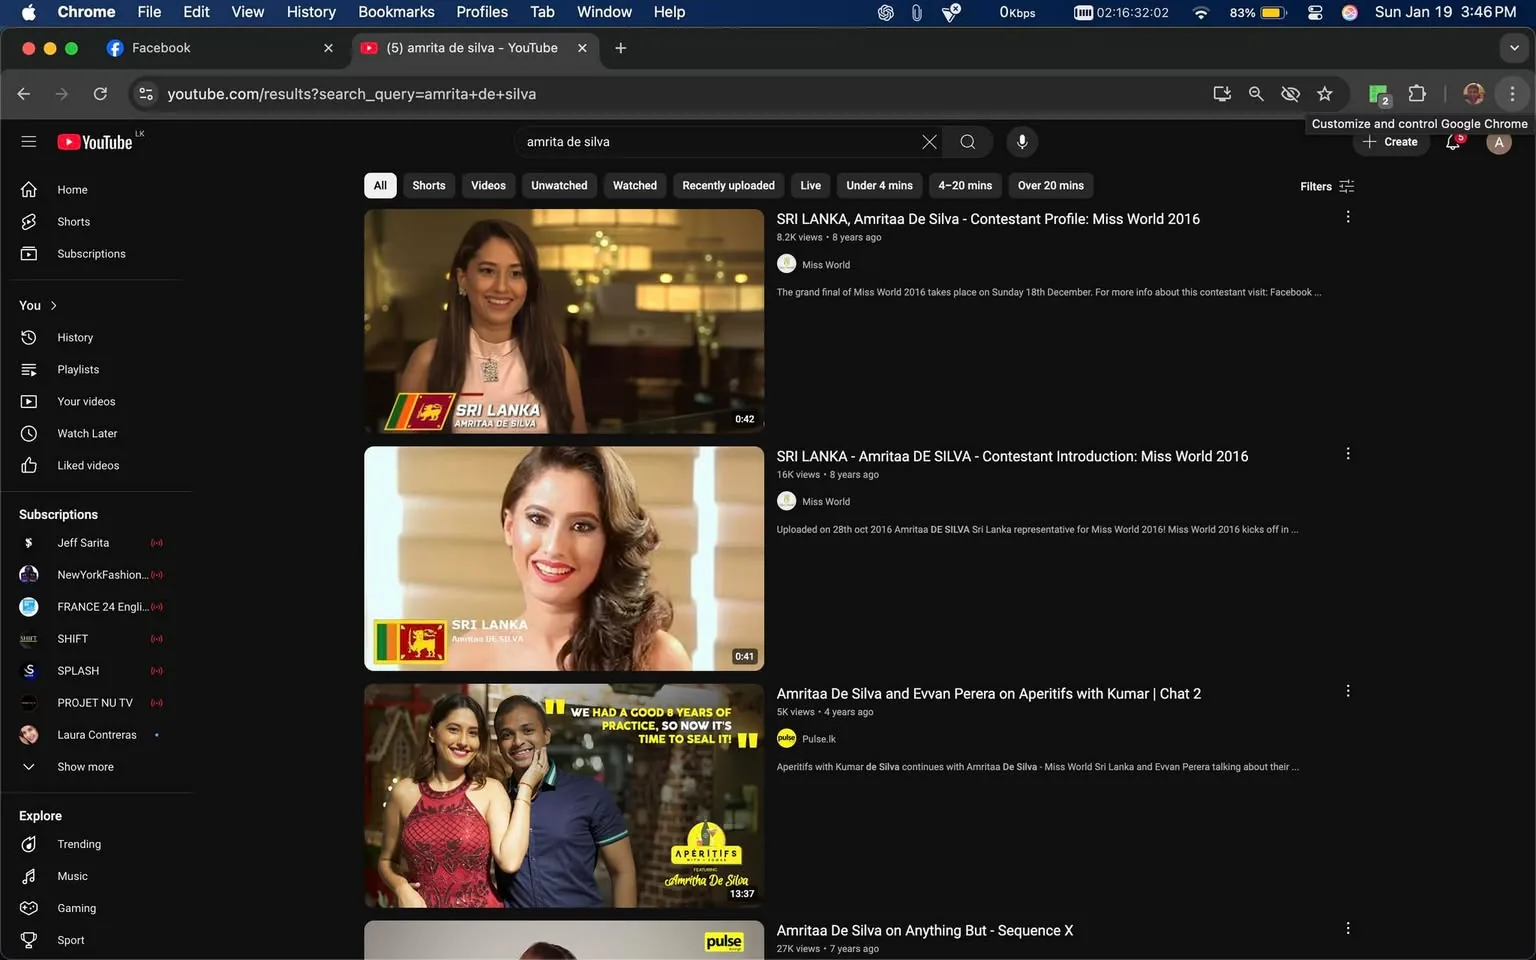Open the hamburger navigation menu
Viewport: 1536px width, 960px height.
point(29,141)
